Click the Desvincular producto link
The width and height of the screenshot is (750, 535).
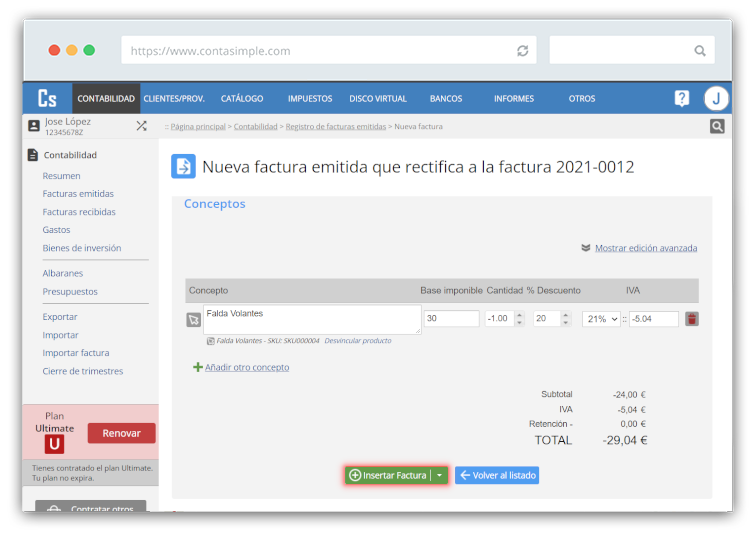[358, 341]
